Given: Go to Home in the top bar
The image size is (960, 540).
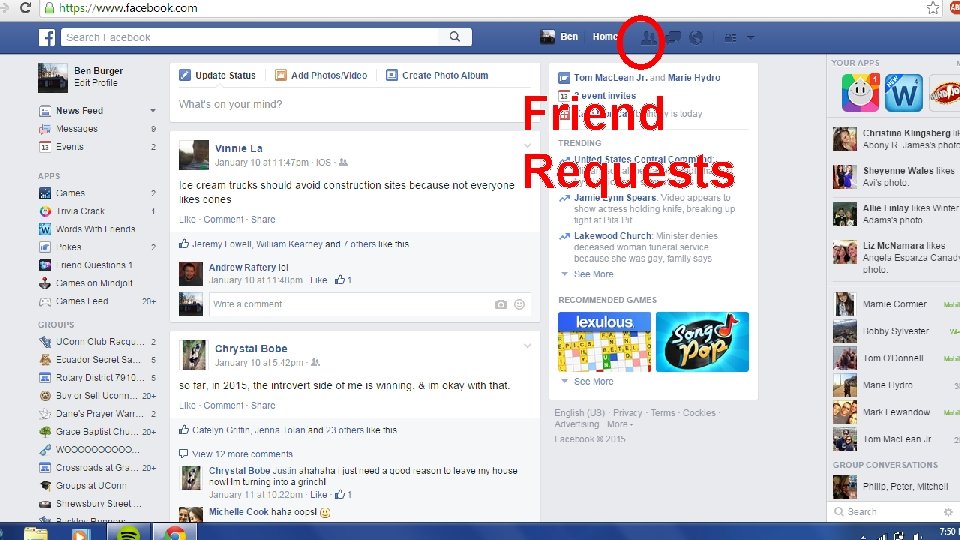Looking at the screenshot, I should (604, 37).
